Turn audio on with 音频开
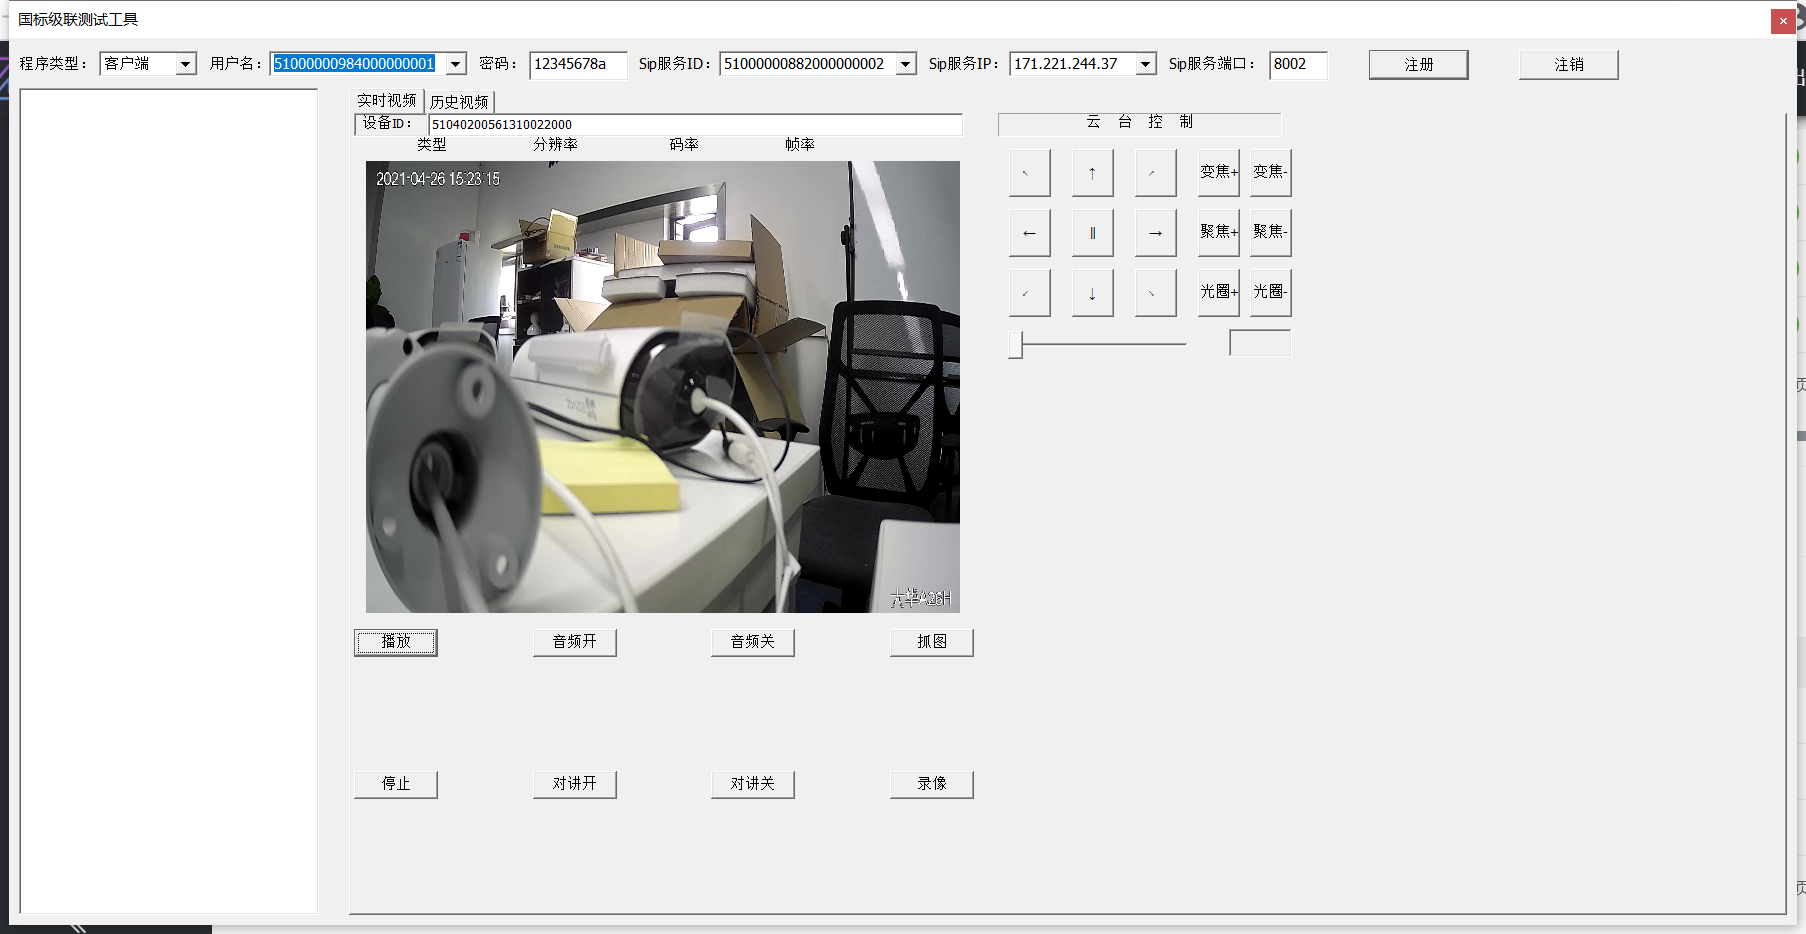Viewport: 1806px width, 934px height. pyautogui.click(x=575, y=642)
